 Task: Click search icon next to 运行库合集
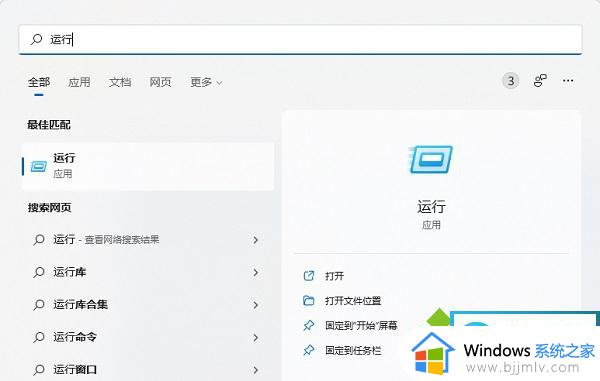tap(39, 305)
